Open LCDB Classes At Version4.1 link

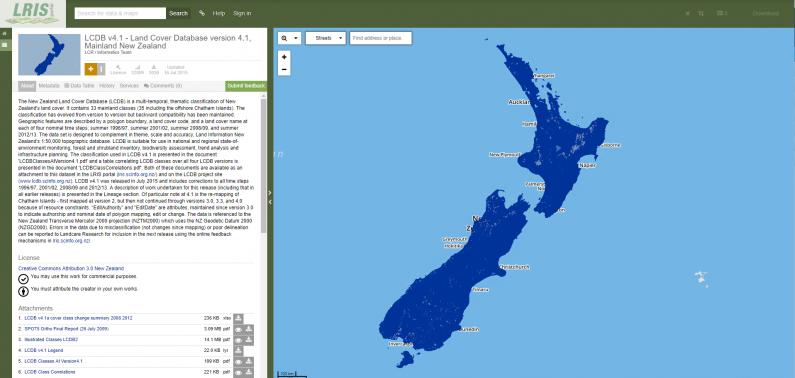click(x=53, y=361)
